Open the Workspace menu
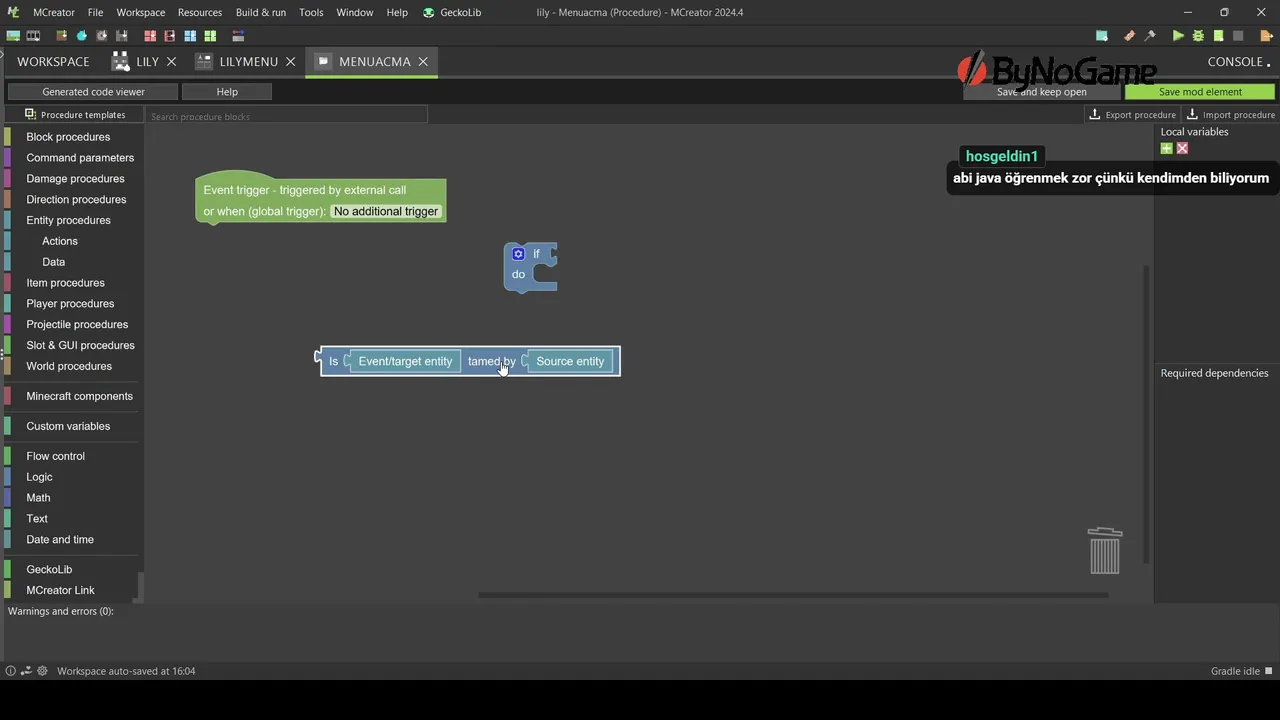 (141, 12)
